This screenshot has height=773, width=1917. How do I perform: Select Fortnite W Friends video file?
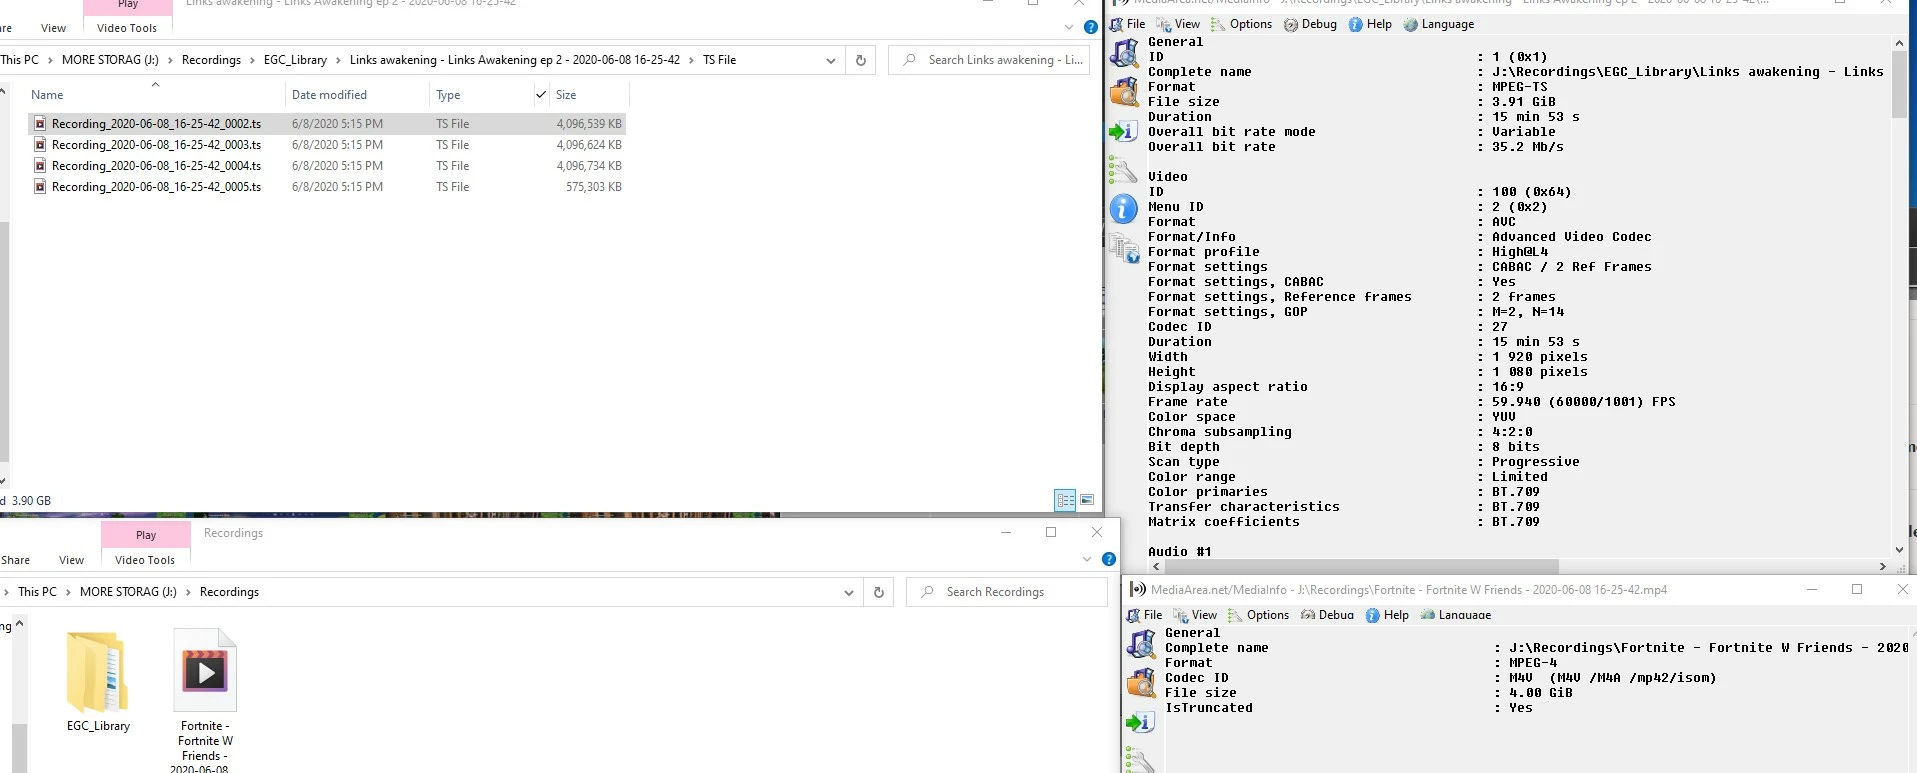point(205,700)
